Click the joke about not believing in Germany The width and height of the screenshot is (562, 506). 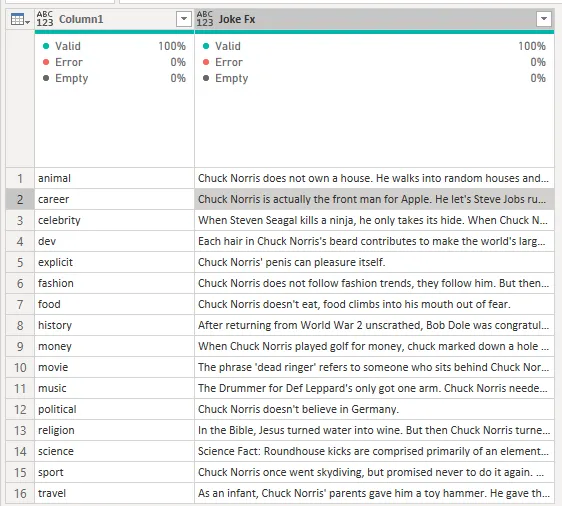pos(374,409)
